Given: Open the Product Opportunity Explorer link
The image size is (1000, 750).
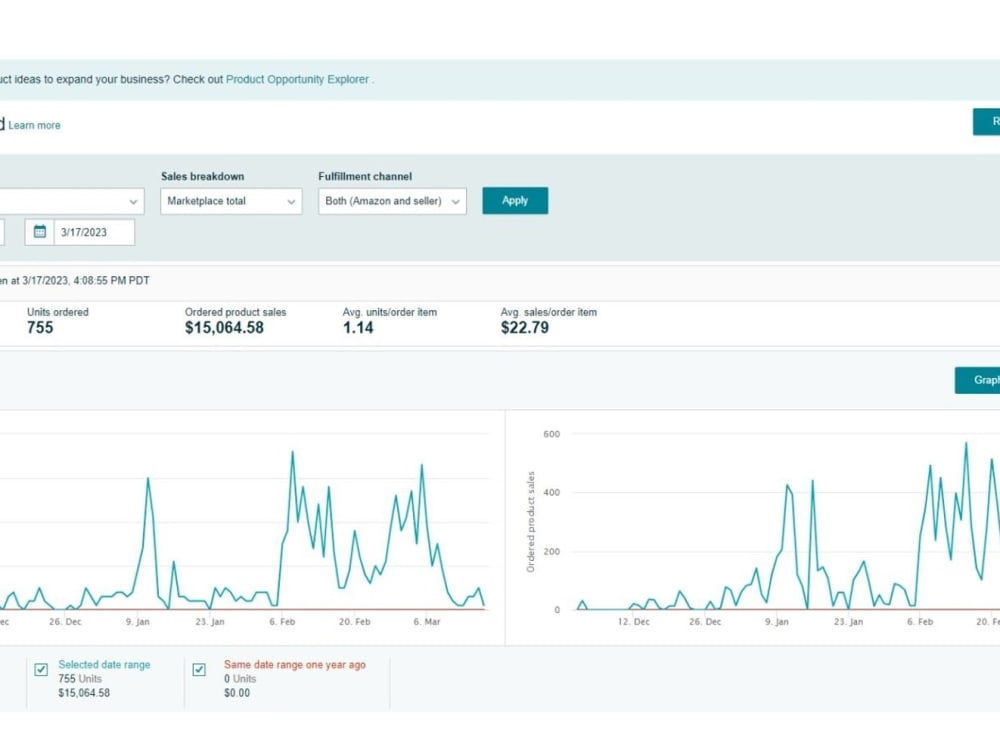Looking at the screenshot, I should (297, 79).
